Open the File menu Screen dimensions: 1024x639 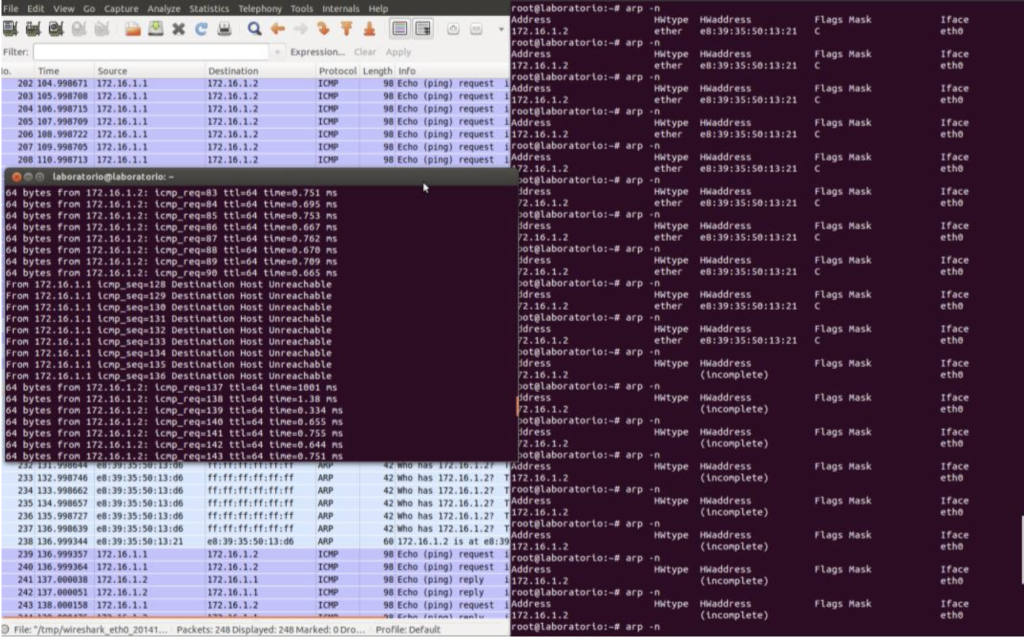point(10,8)
